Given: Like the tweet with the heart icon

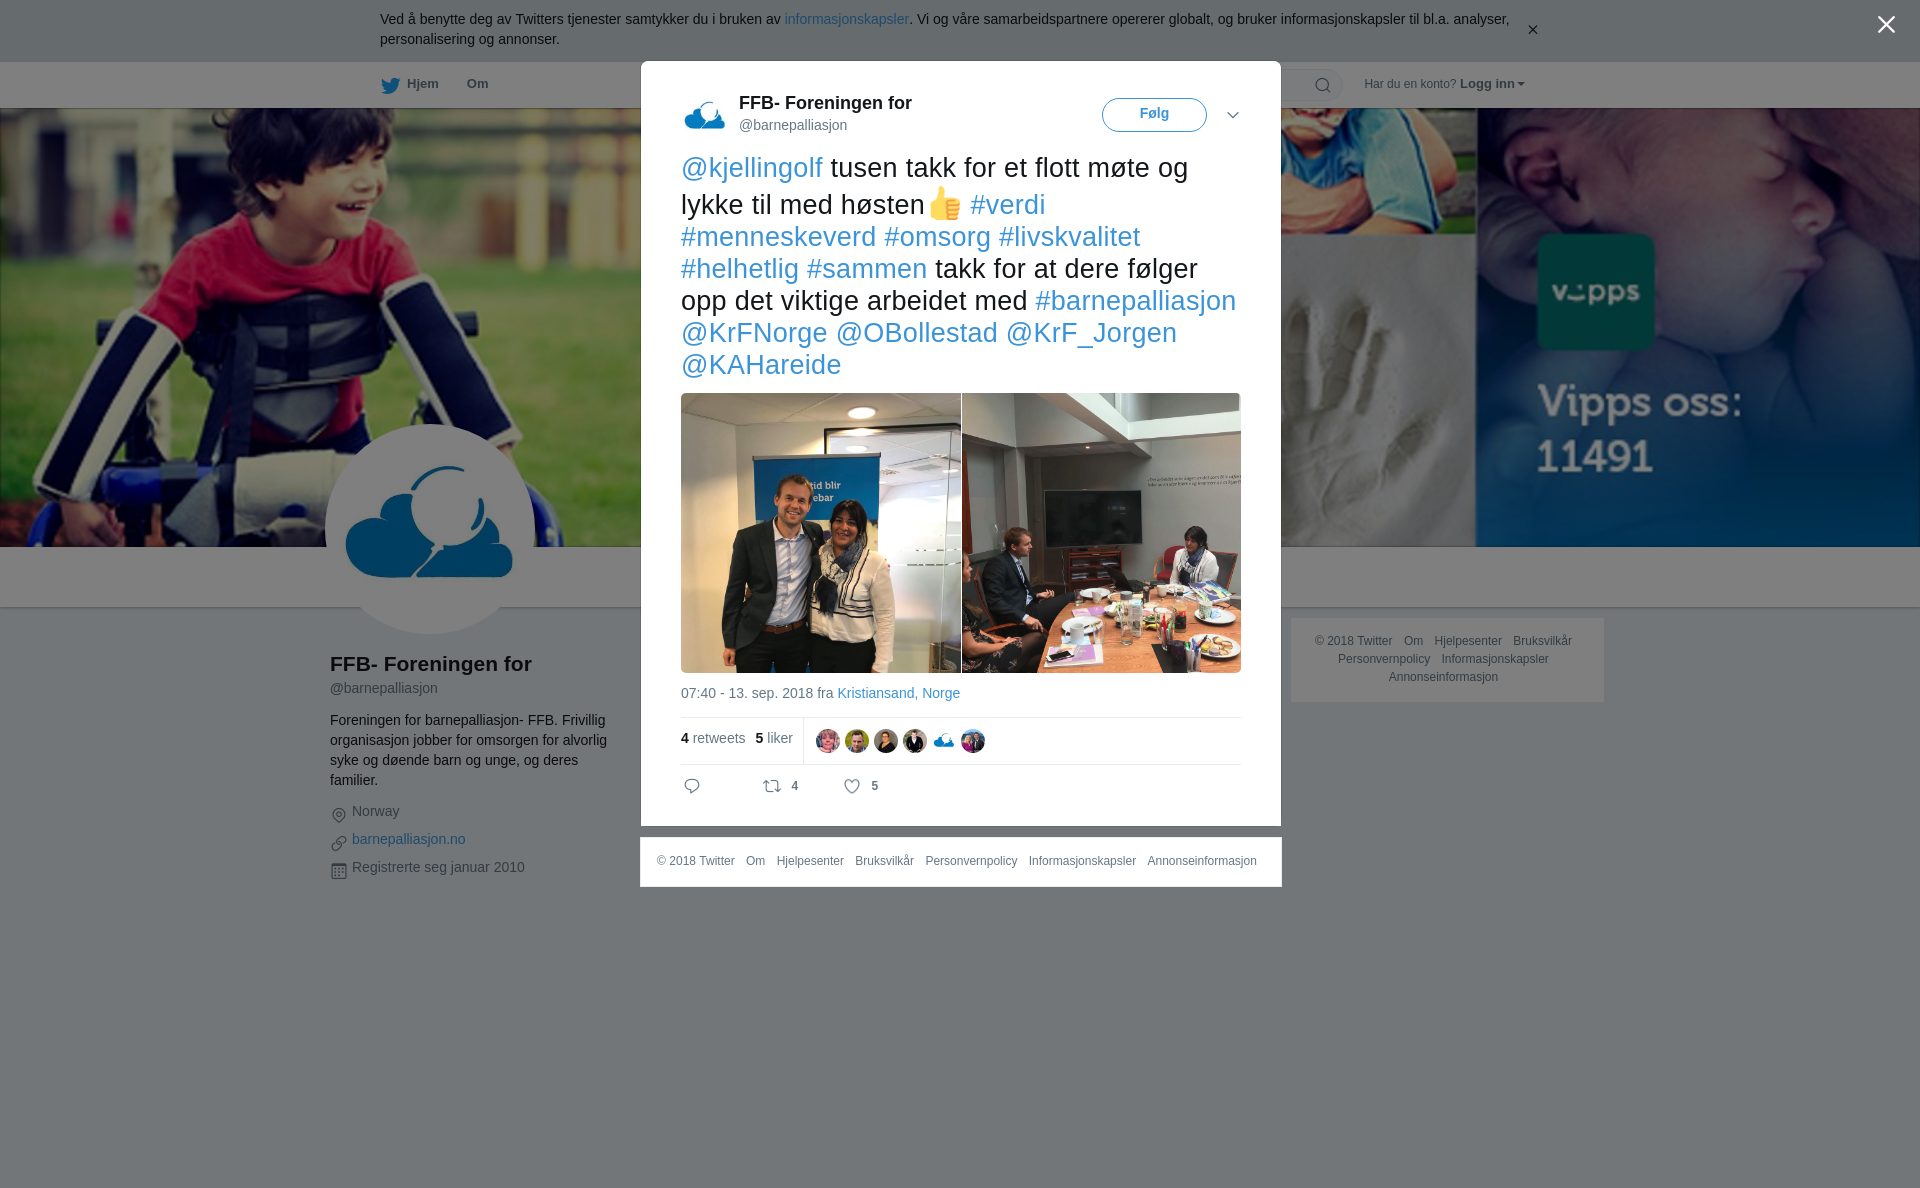Looking at the screenshot, I should pyautogui.click(x=852, y=787).
